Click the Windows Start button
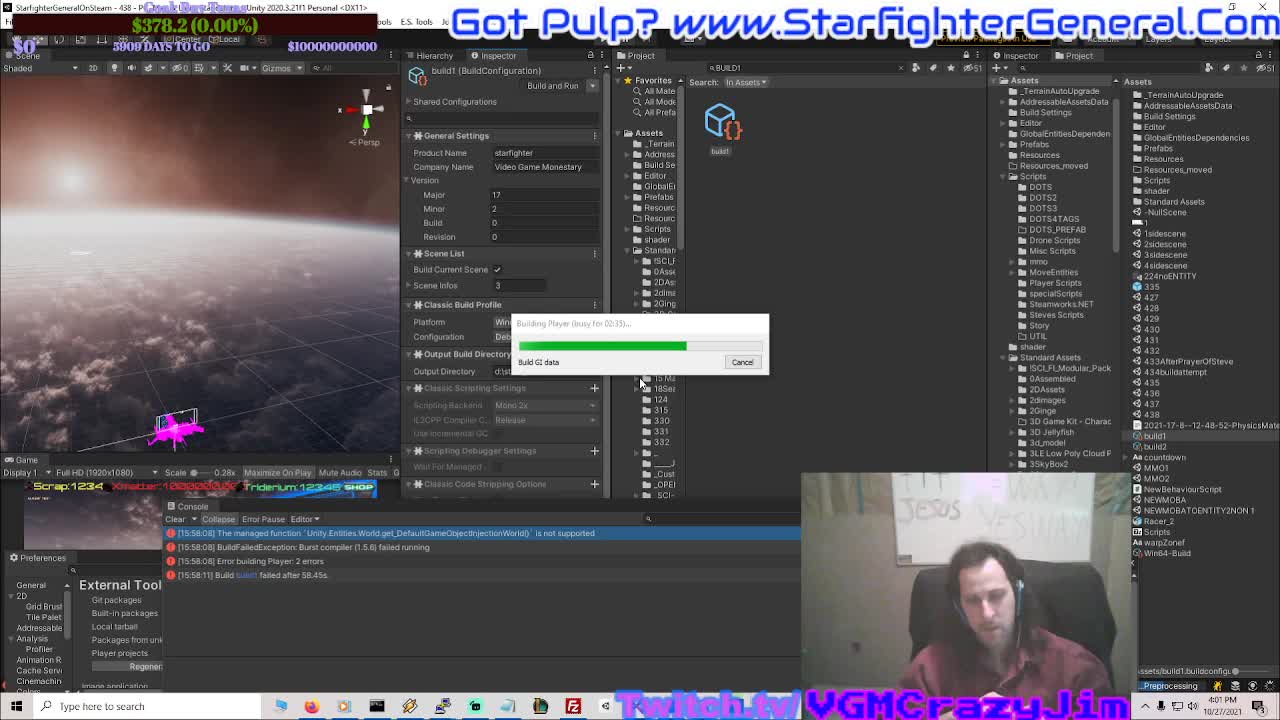This screenshot has height=720, width=1280. tap(16, 706)
